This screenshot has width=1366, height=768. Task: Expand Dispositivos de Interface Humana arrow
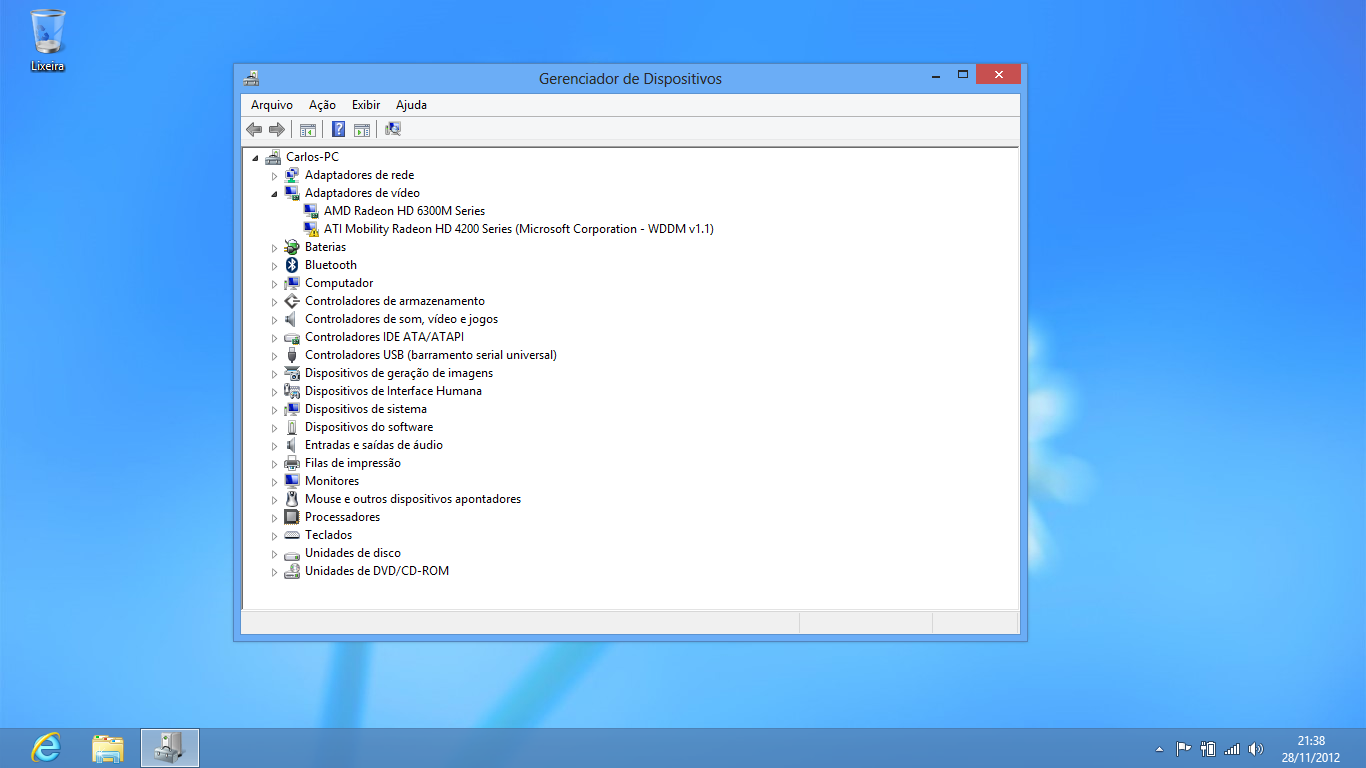[x=274, y=392]
